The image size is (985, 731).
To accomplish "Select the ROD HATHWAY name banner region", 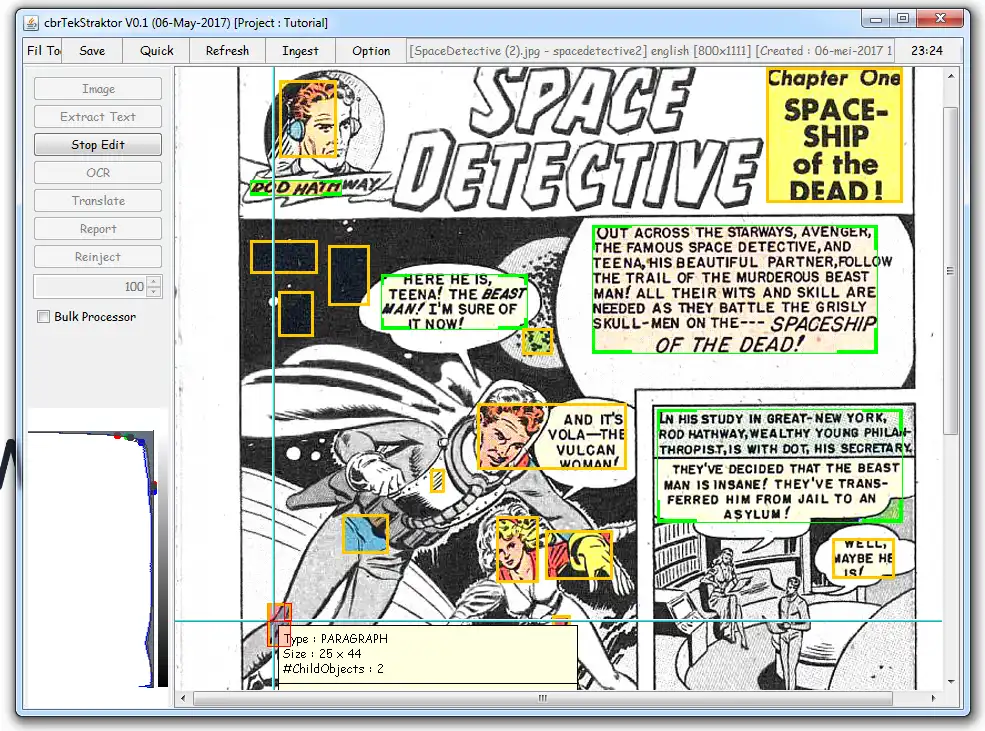I will coord(295,188).
